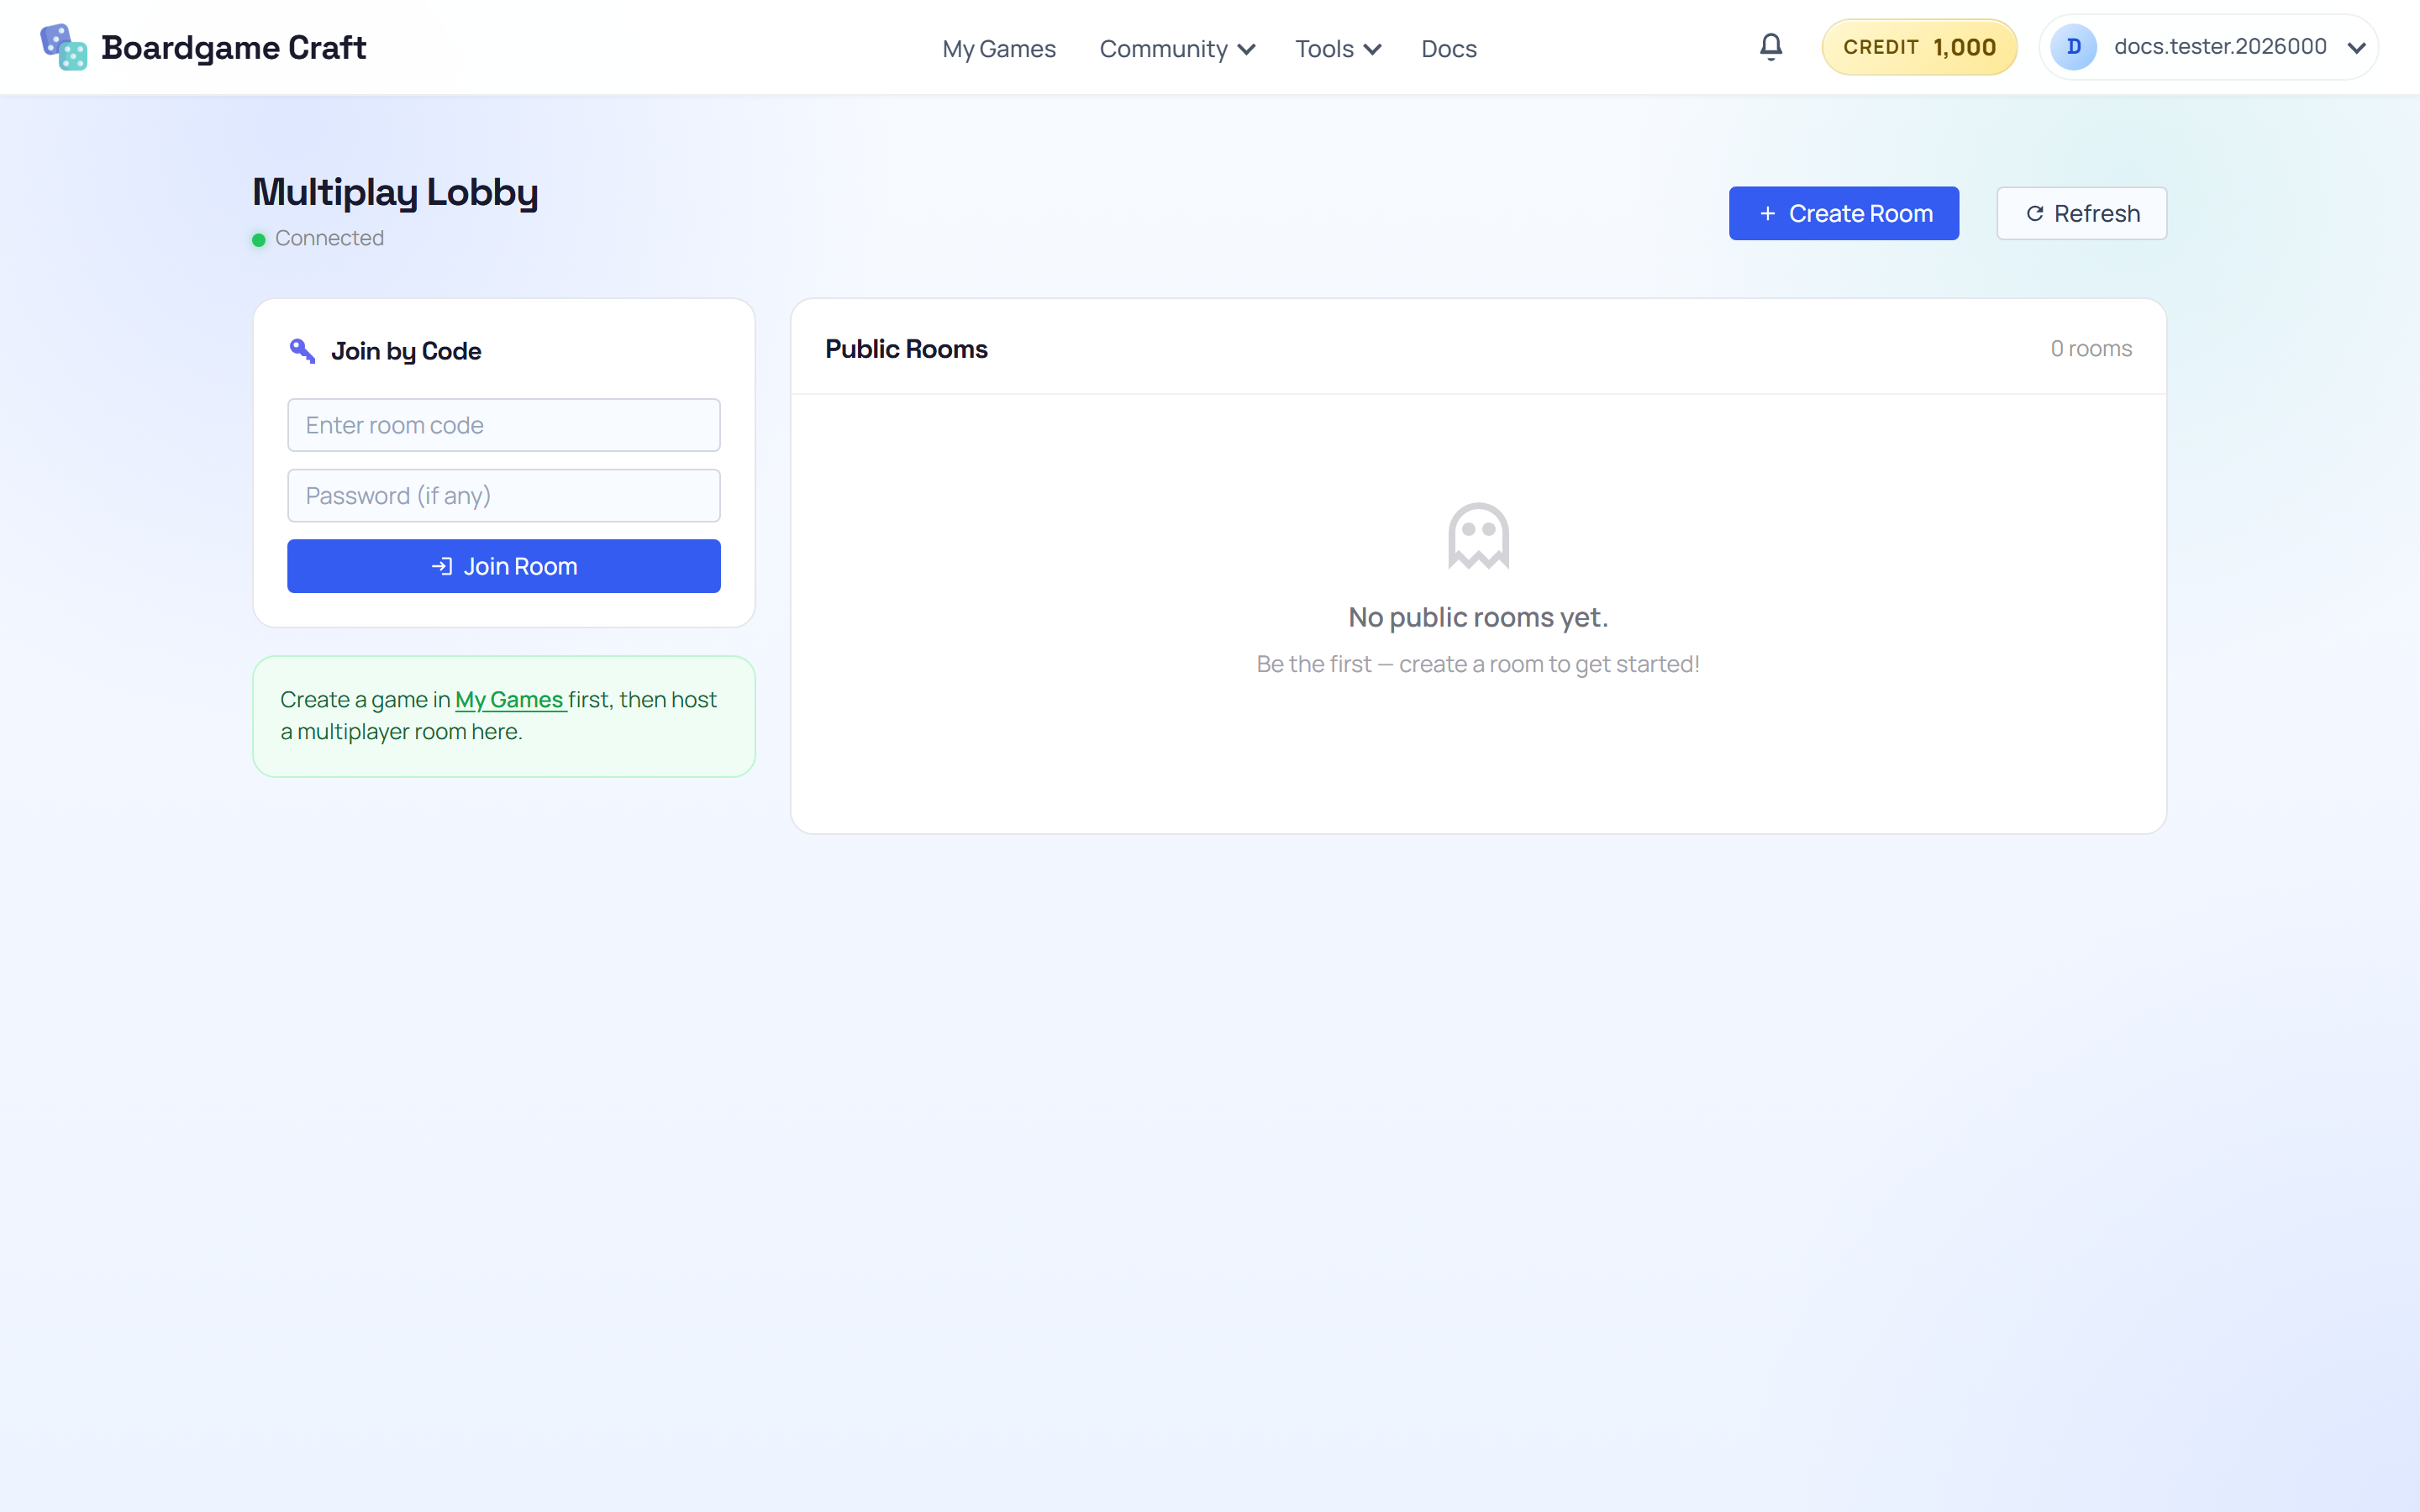This screenshot has height=1512, width=2420.
Task: Click the green Connected status dot
Action: 259,240
